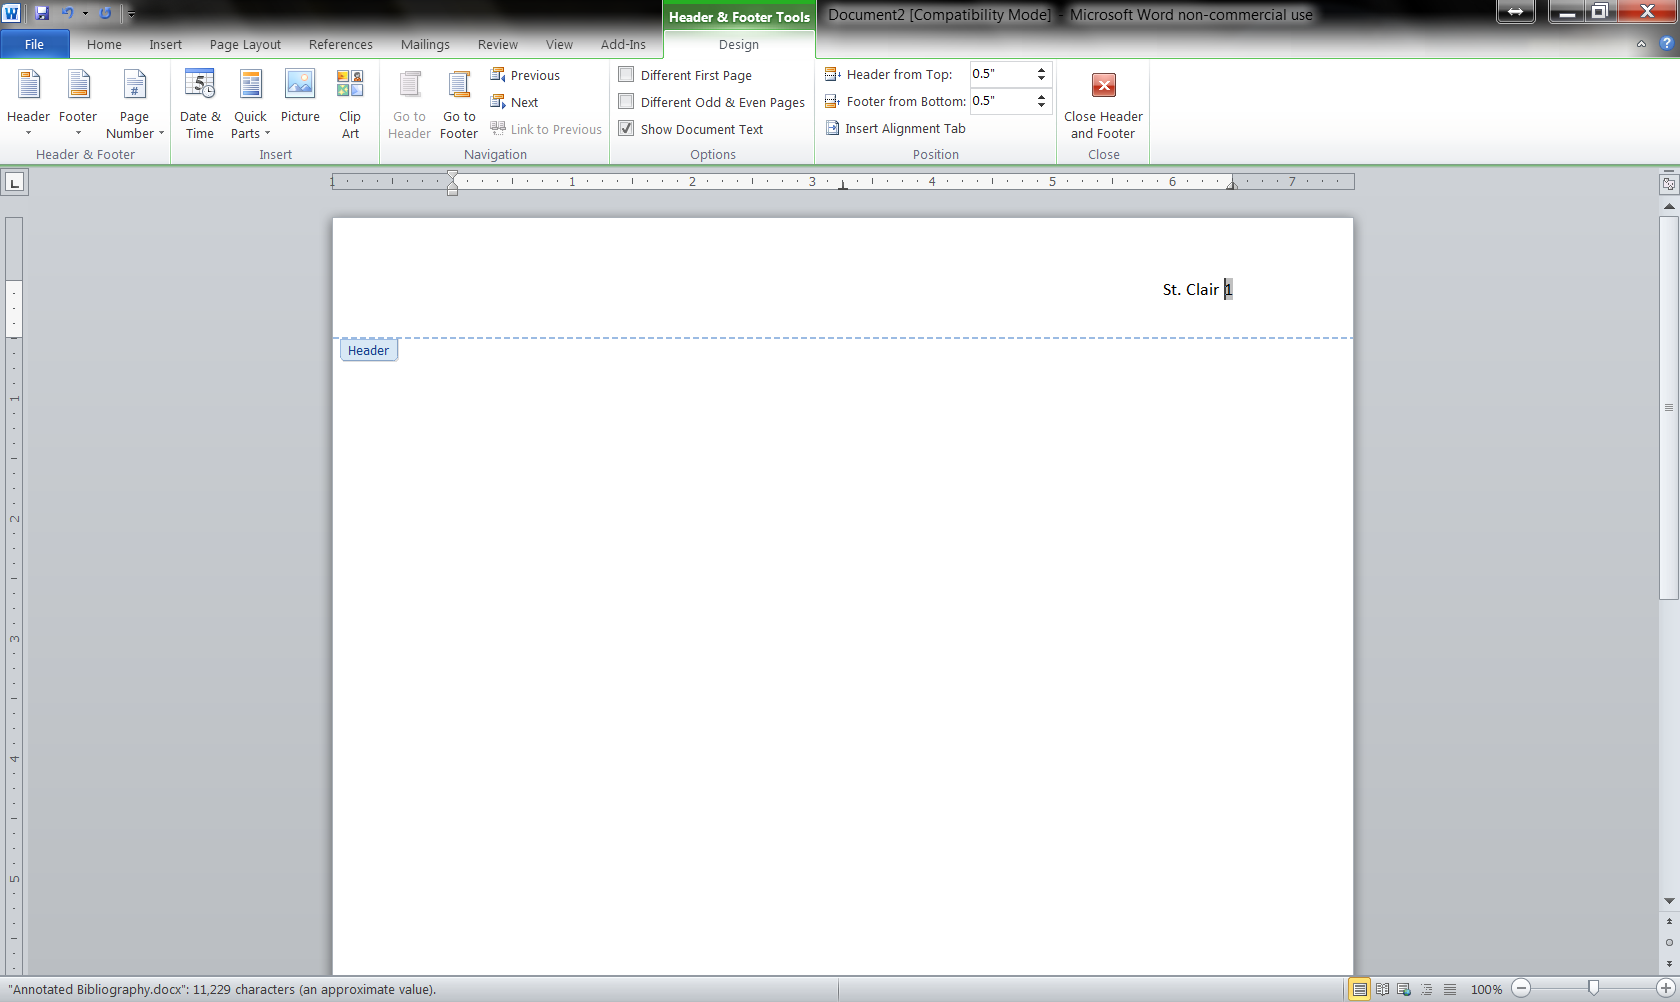Click Previous in Navigation group
The image size is (1680, 1002).
coord(525,75)
